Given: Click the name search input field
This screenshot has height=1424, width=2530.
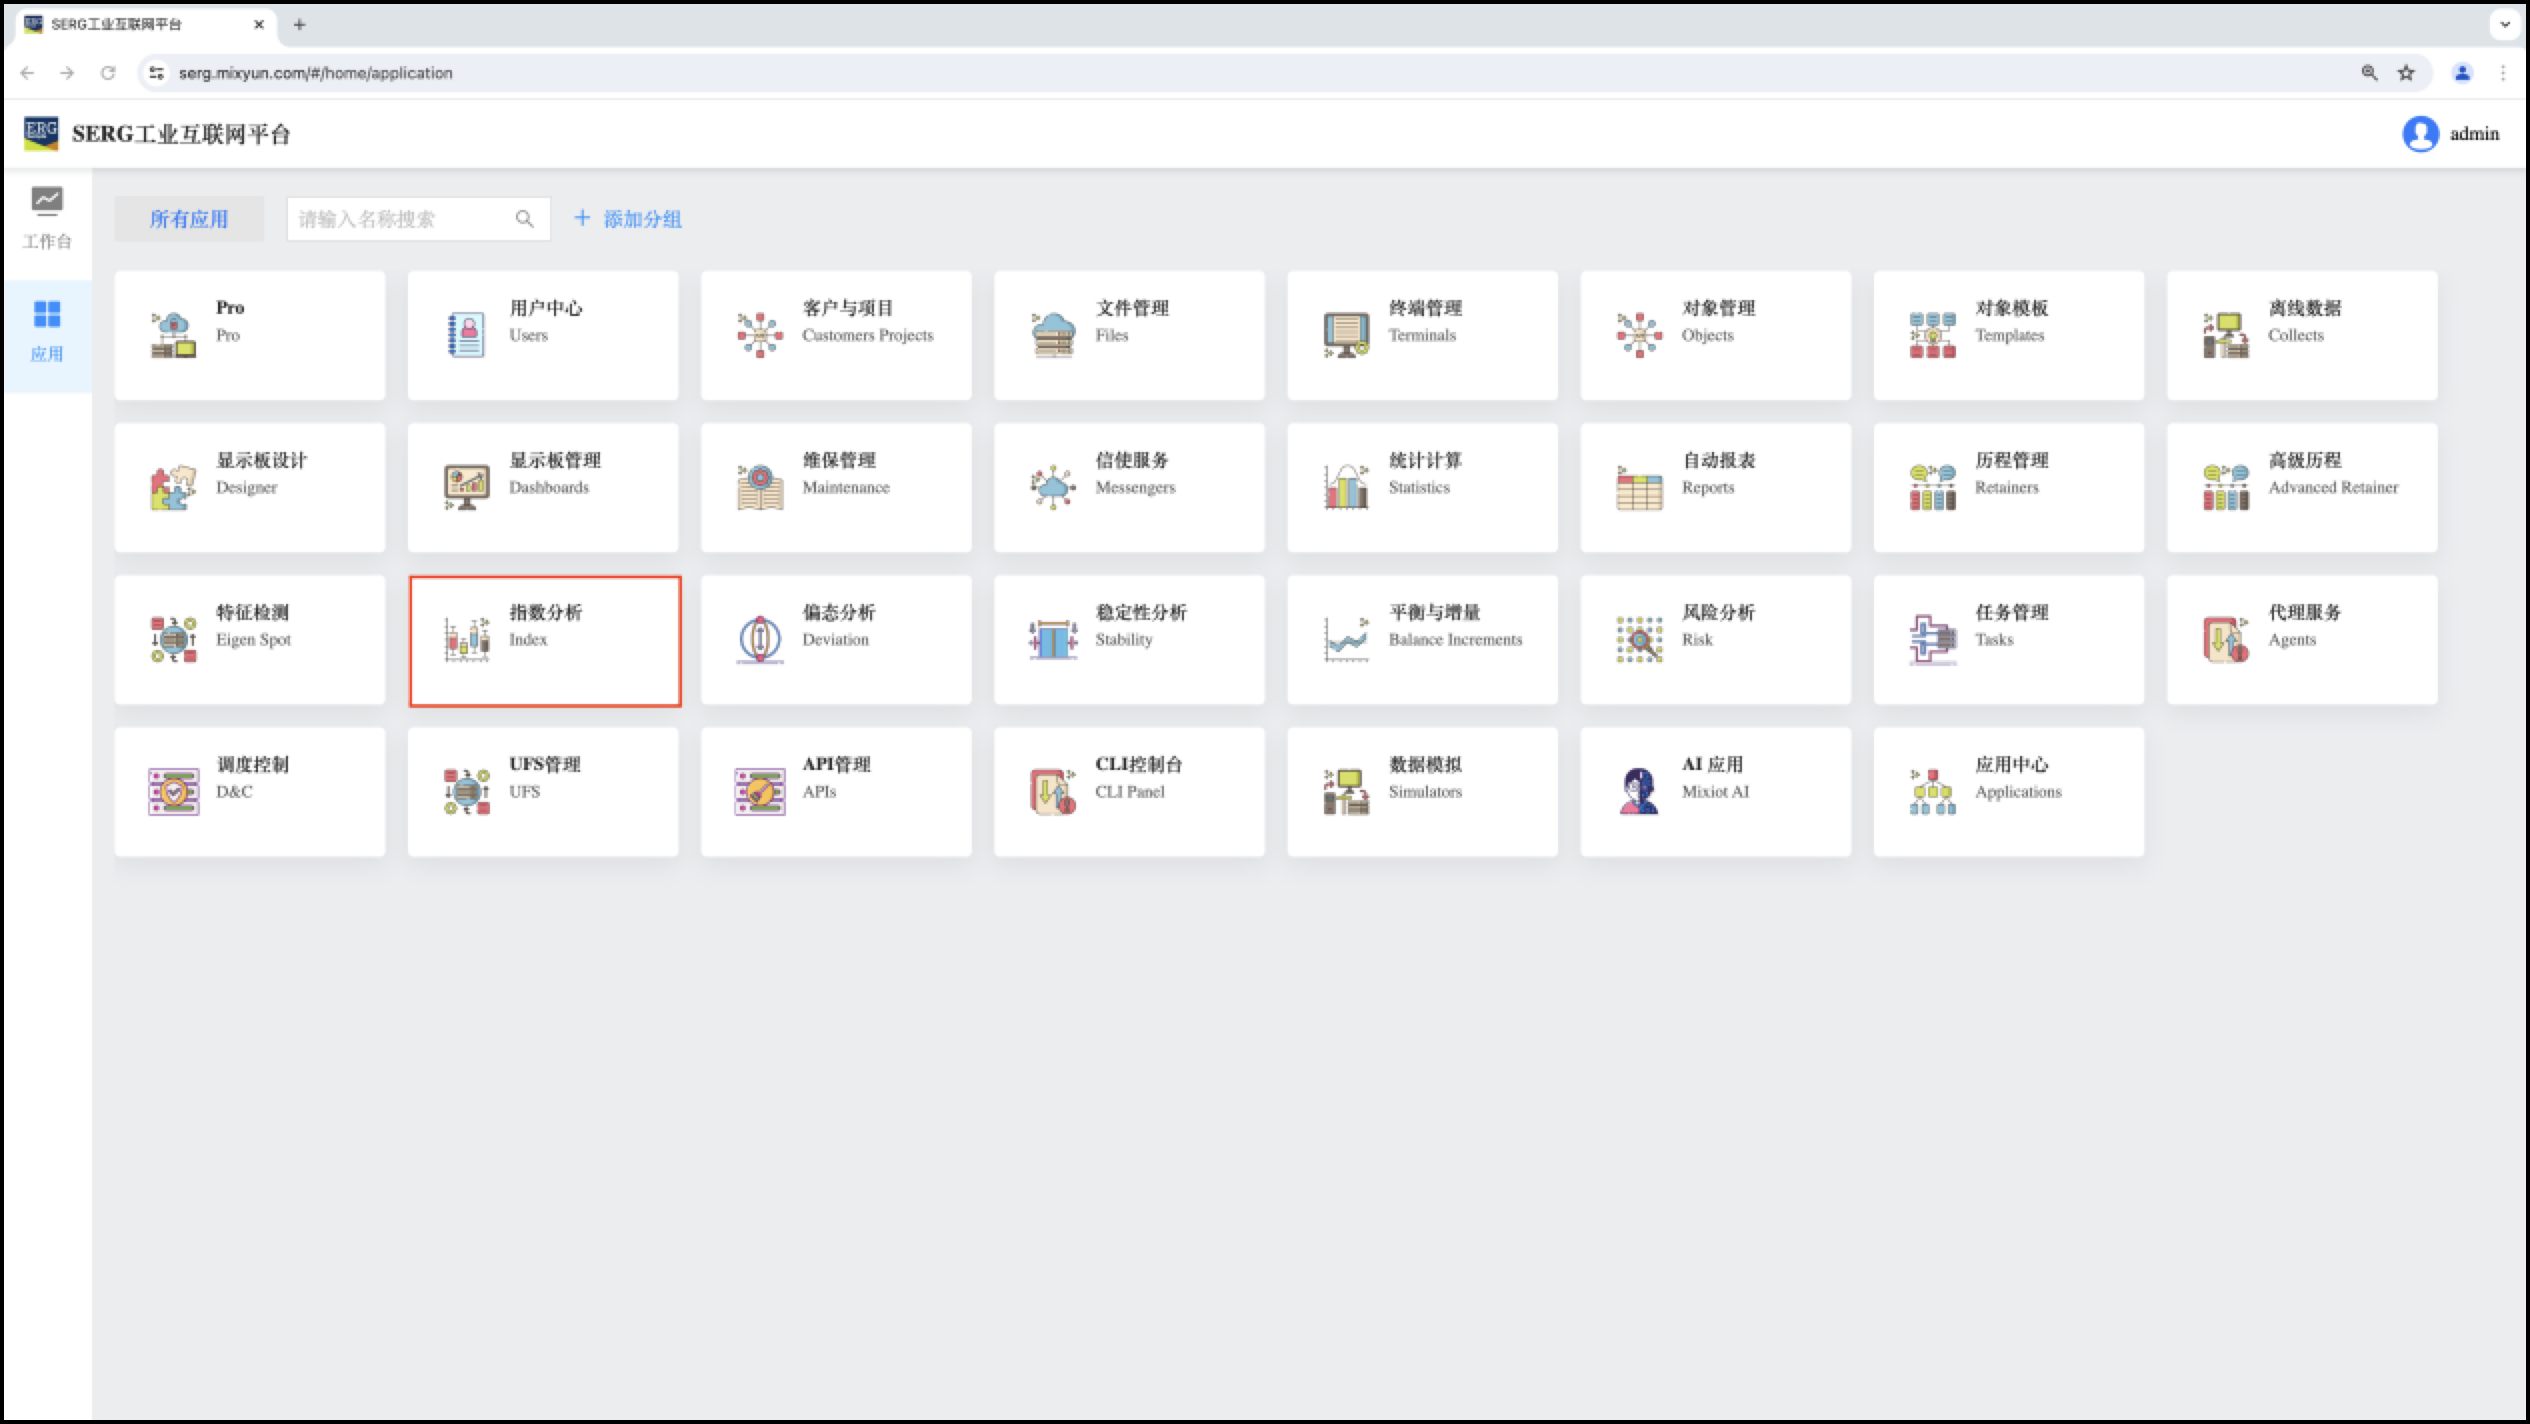Looking at the screenshot, I should [400, 219].
